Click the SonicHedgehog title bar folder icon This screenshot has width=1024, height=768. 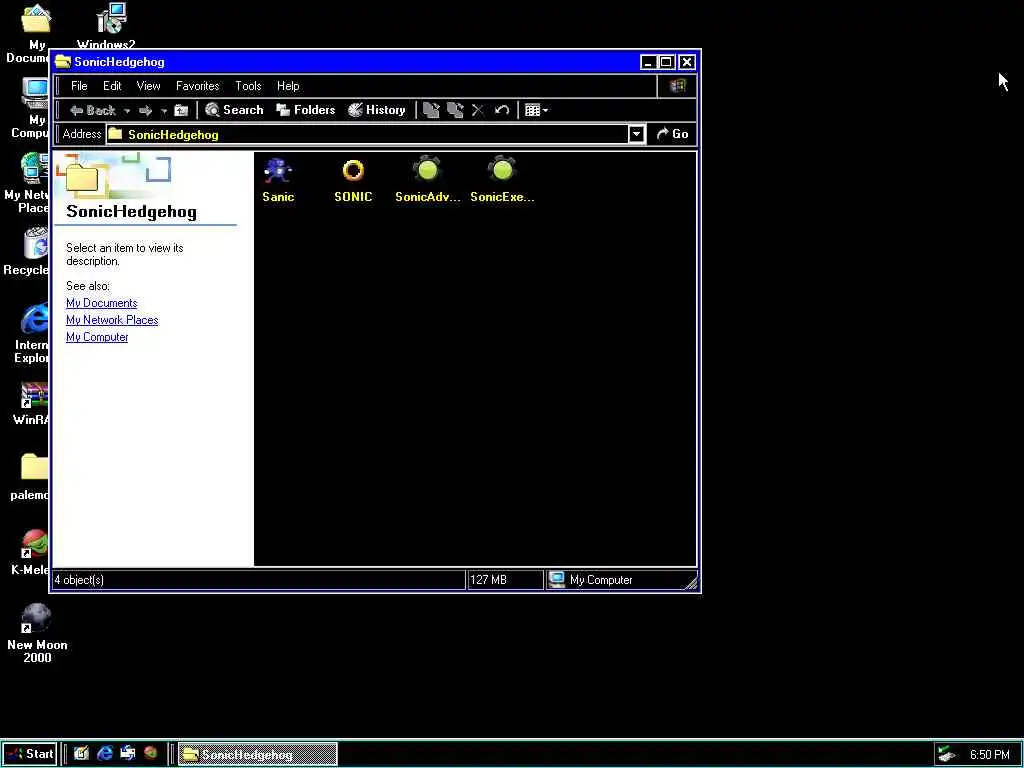63,61
